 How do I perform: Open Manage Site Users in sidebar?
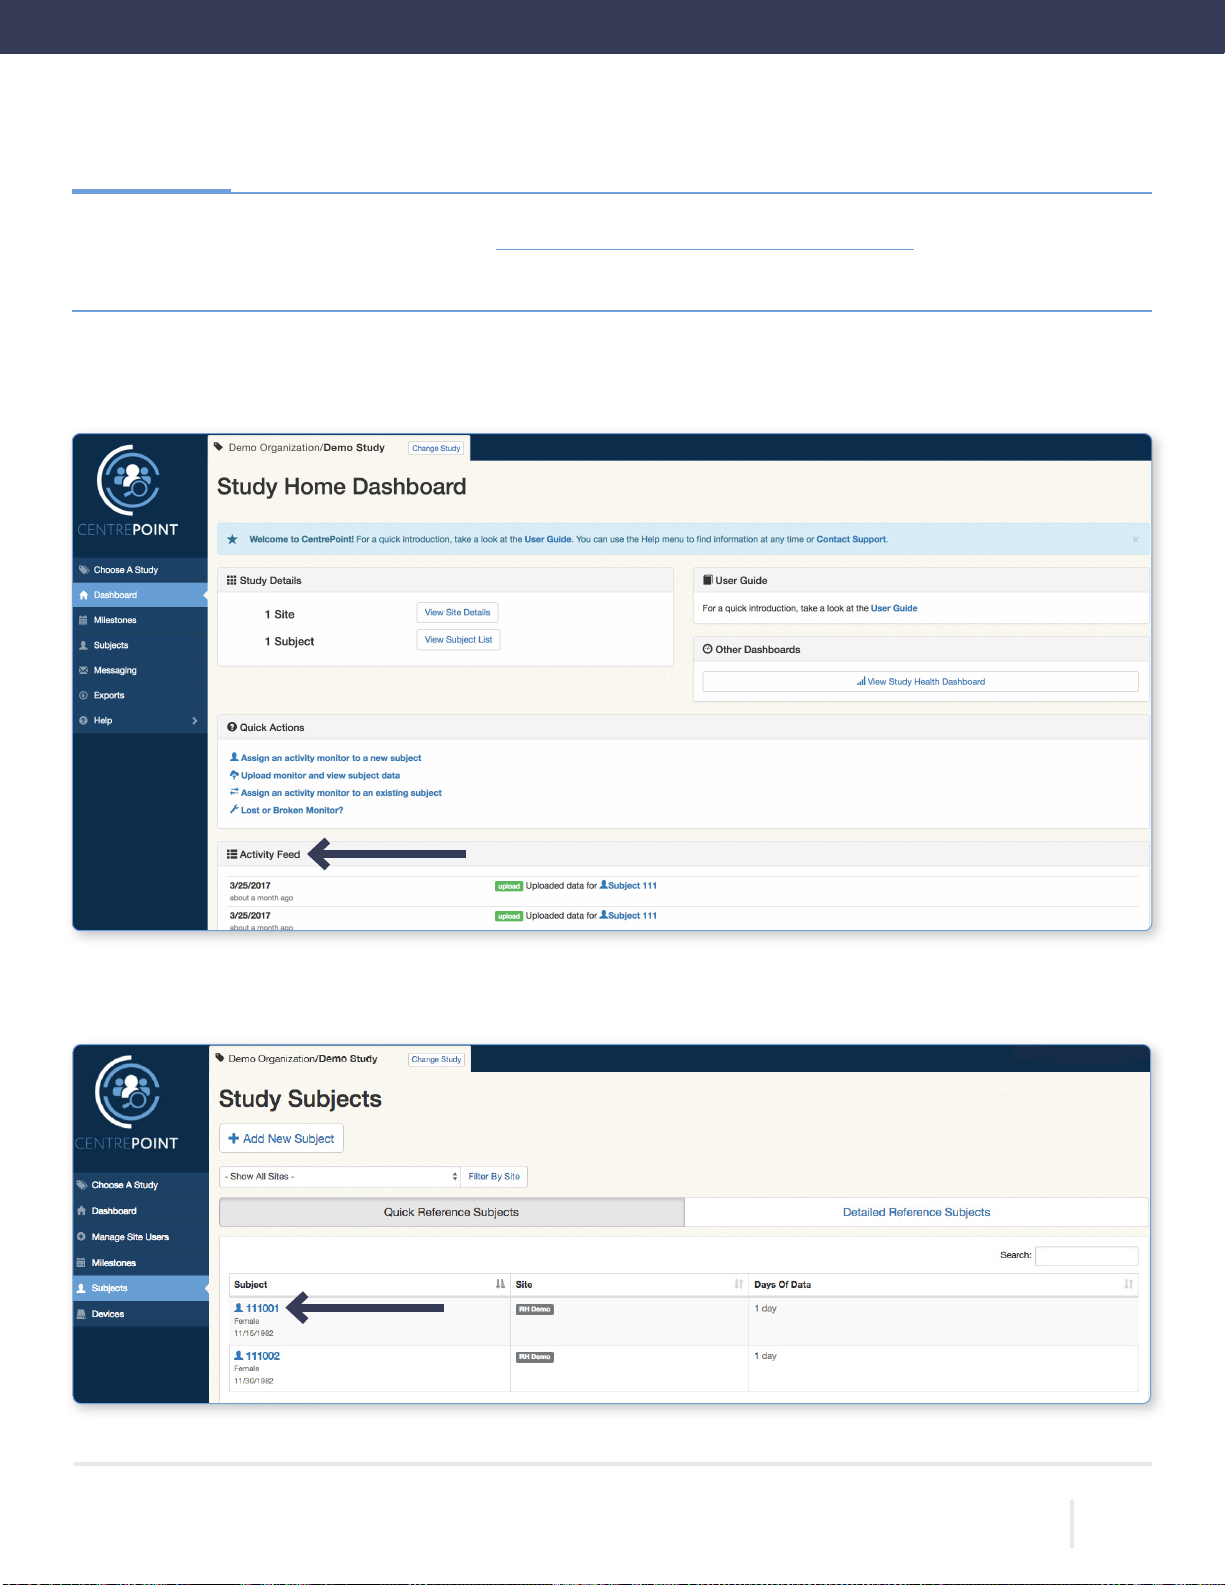pos(130,1237)
